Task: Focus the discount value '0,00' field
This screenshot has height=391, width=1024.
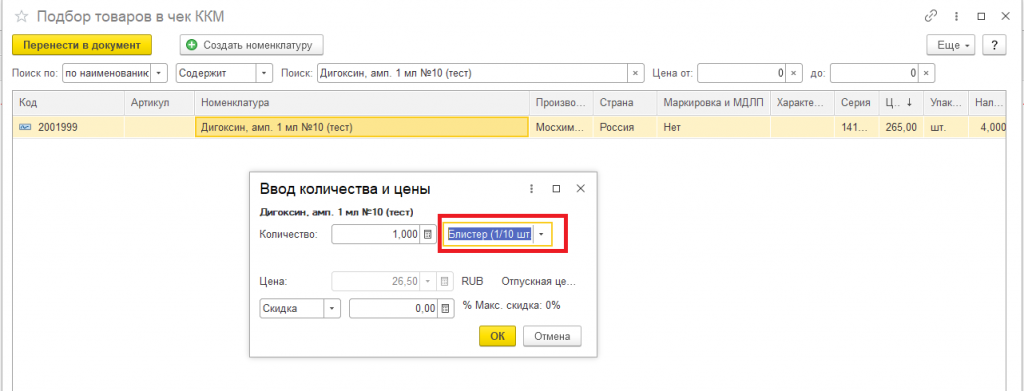Action: [393, 309]
